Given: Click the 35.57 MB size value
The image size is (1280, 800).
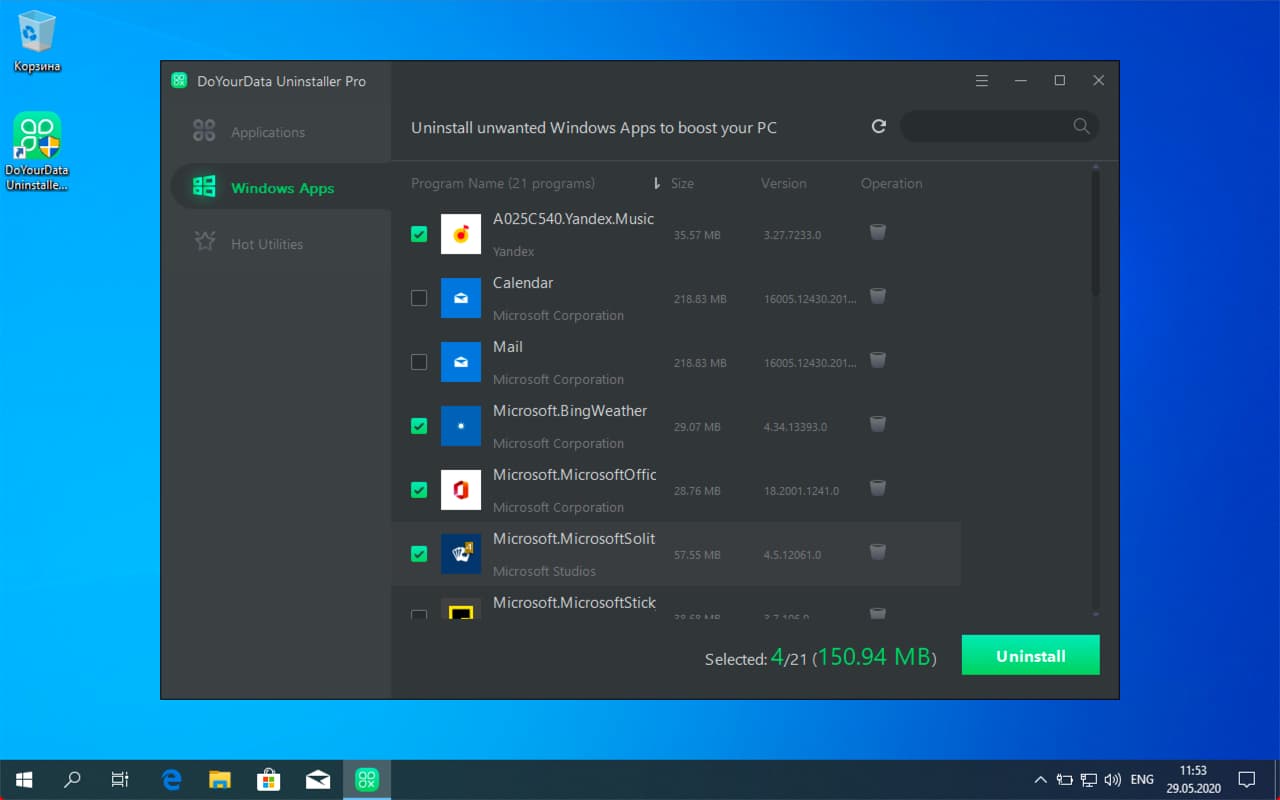Looking at the screenshot, I should [x=697, y=235].
